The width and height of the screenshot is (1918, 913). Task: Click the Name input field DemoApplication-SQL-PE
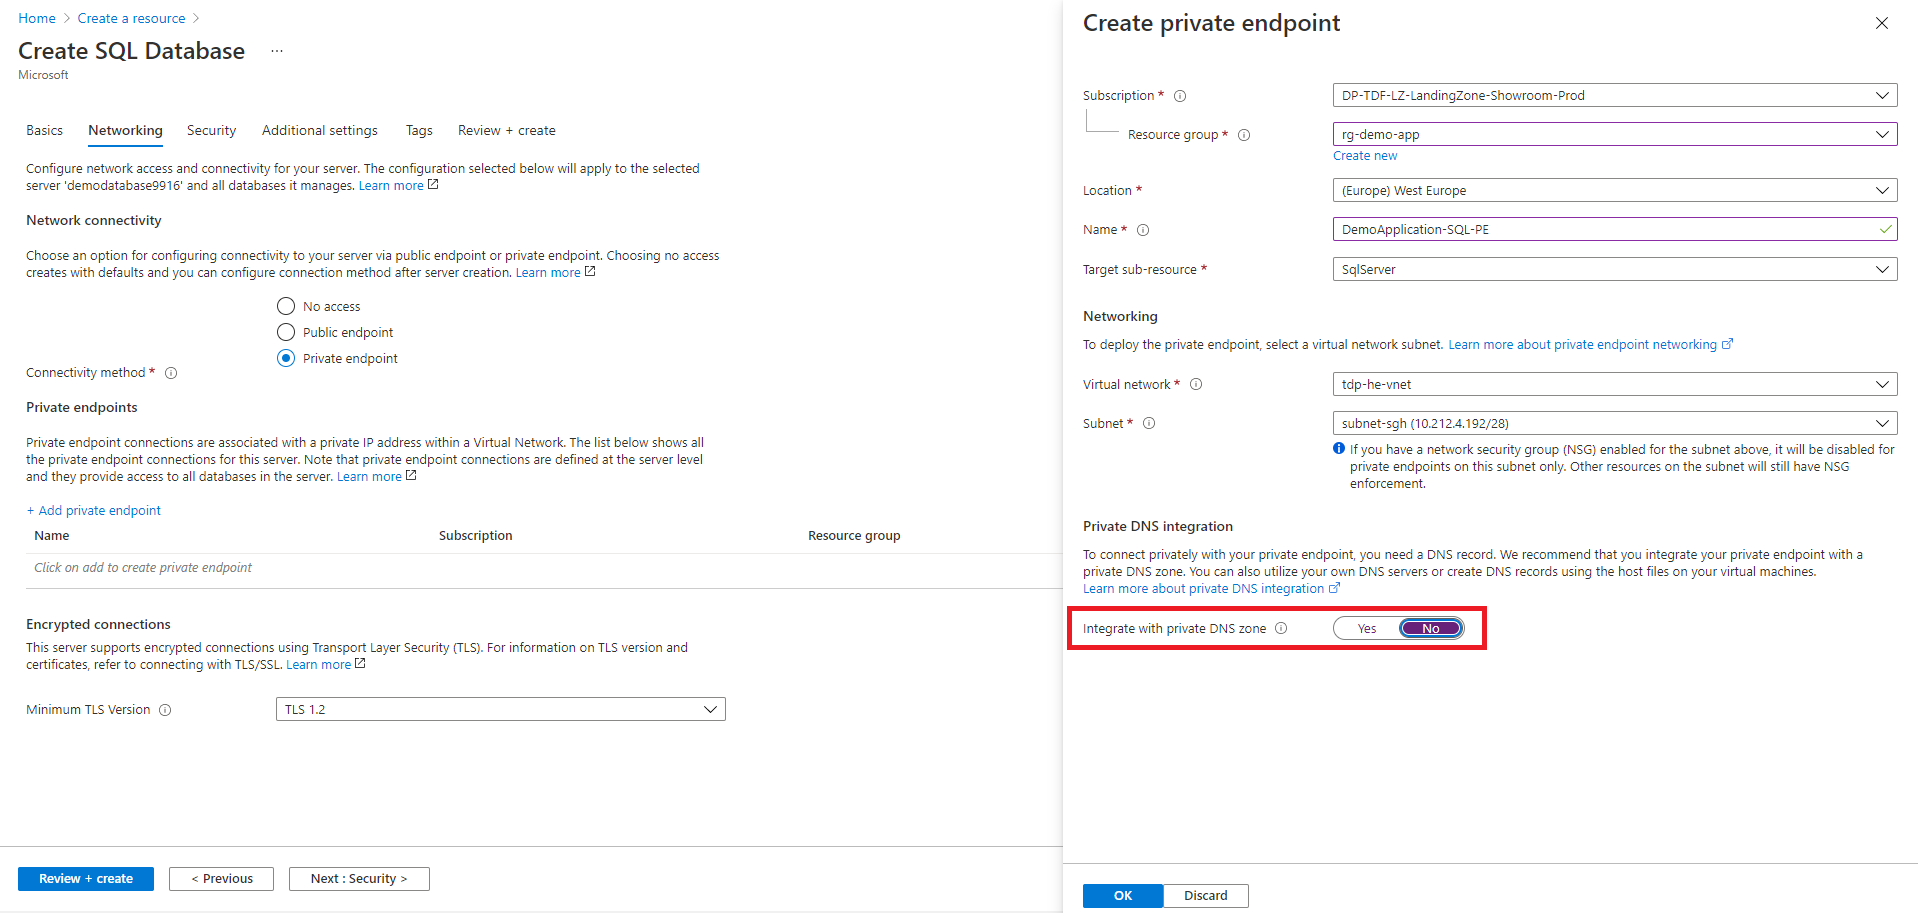pos(1614,229)
